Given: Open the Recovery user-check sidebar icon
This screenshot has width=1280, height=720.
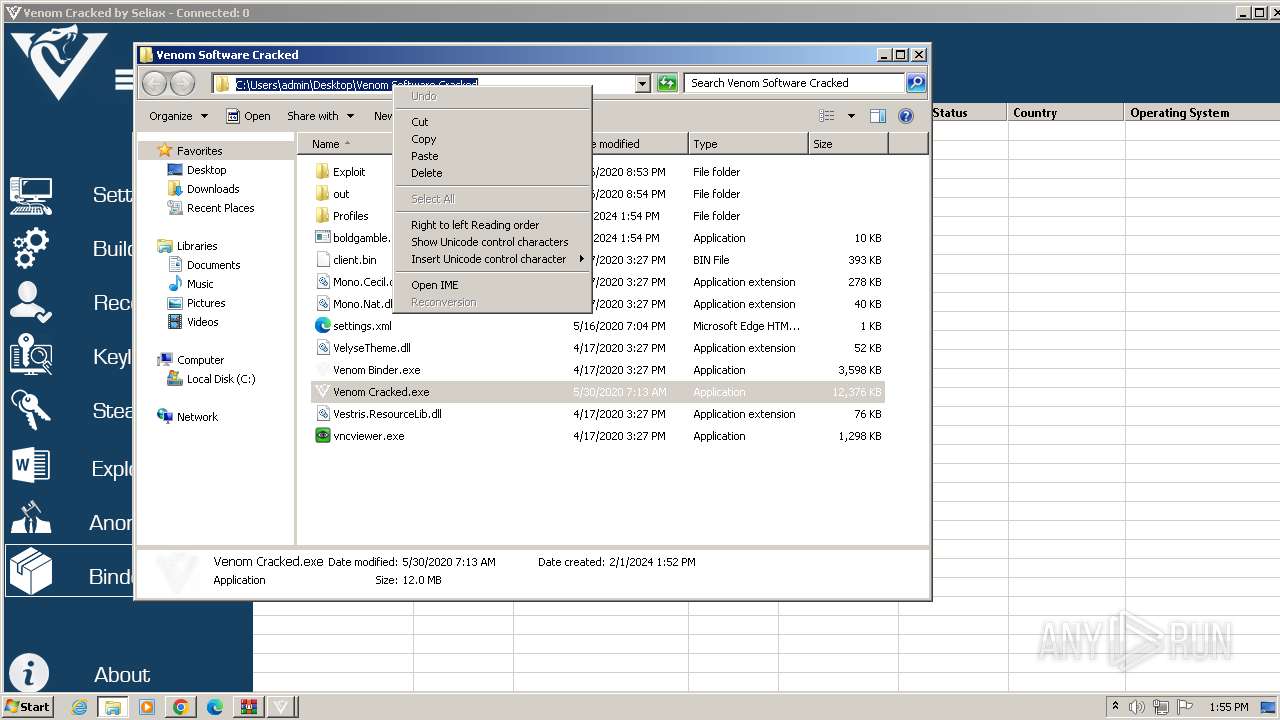Looking at the screenshot, I should (30, 302).
